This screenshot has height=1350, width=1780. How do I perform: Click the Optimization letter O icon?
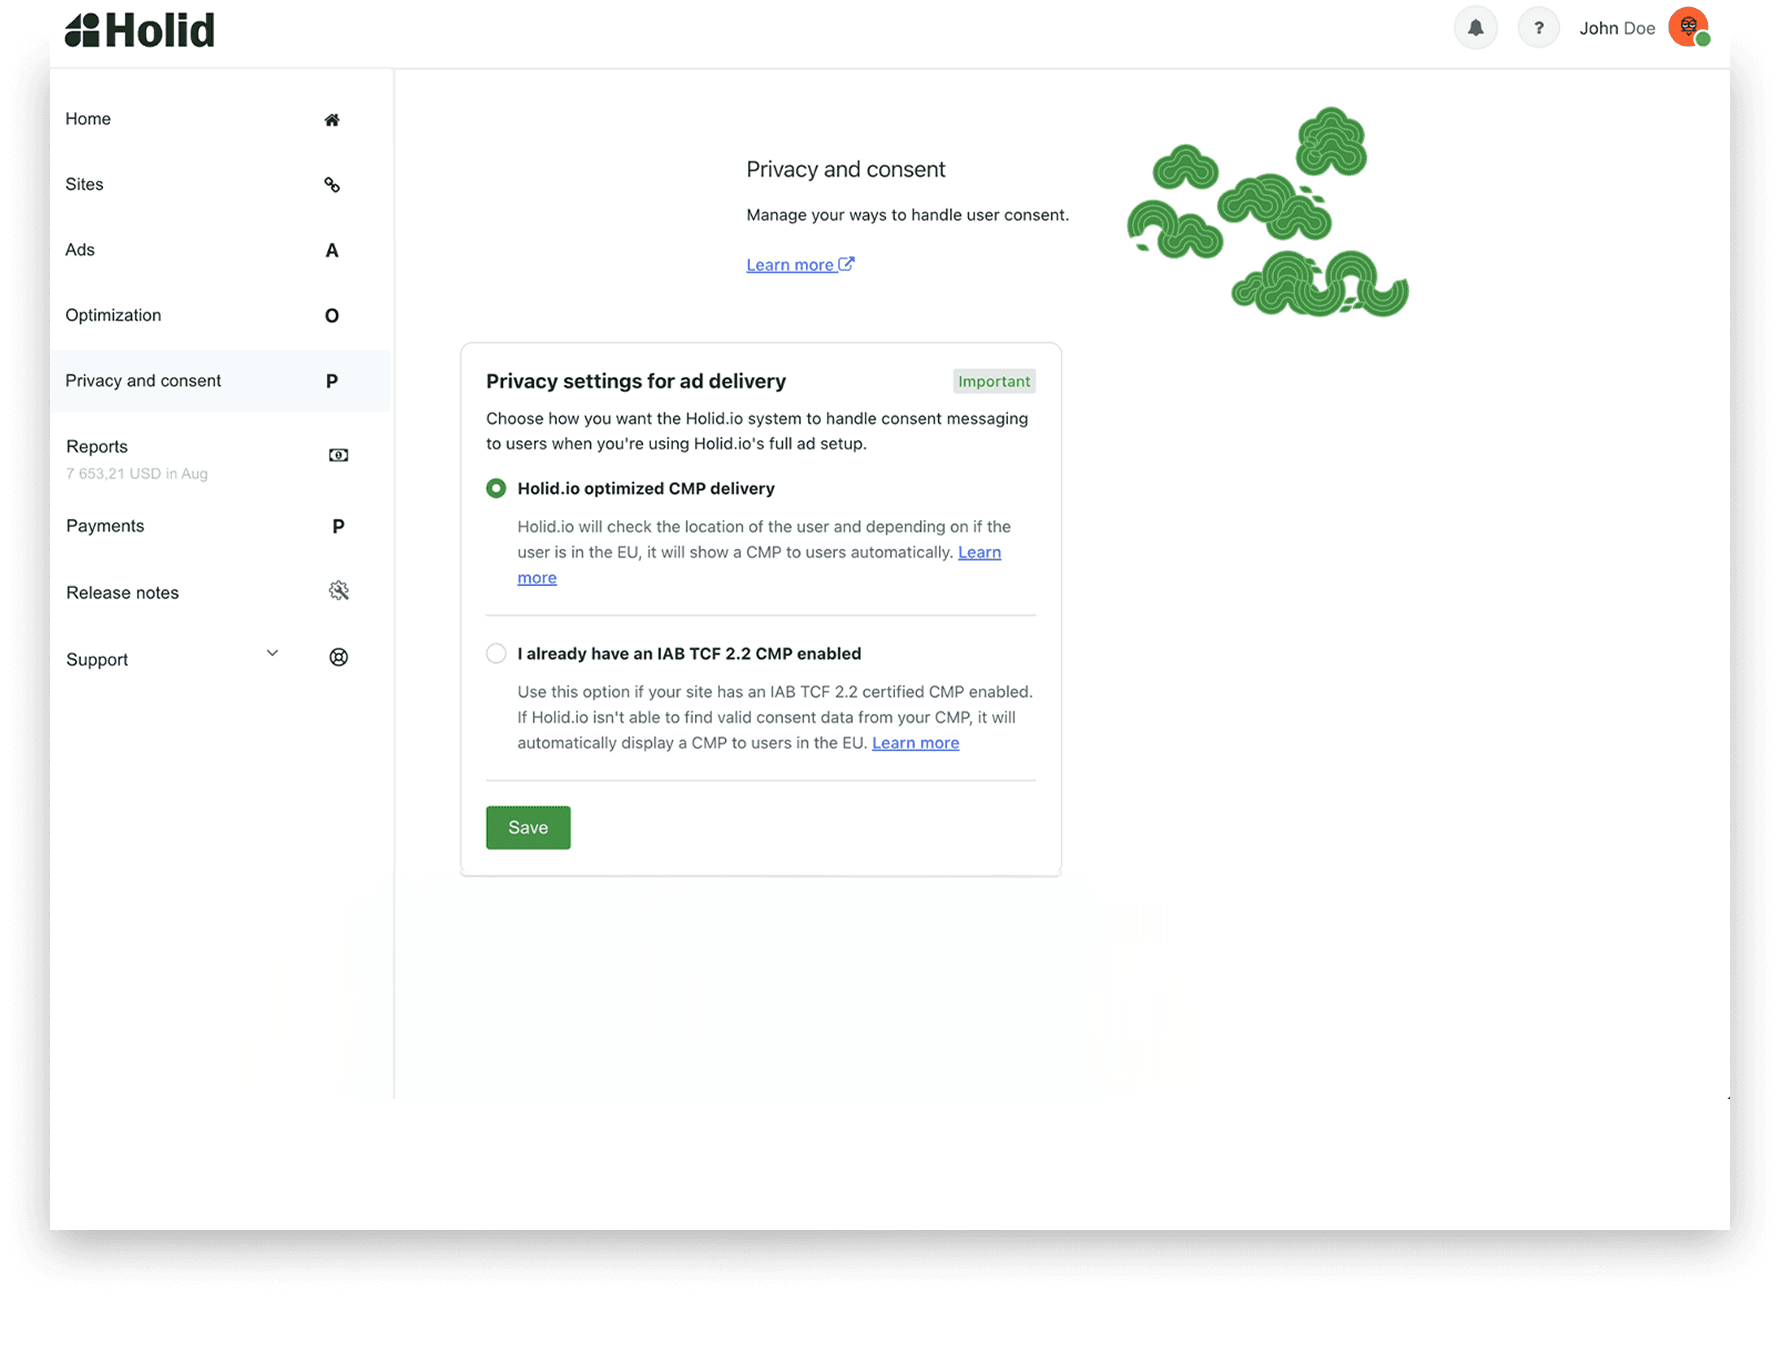click(332, 316)
